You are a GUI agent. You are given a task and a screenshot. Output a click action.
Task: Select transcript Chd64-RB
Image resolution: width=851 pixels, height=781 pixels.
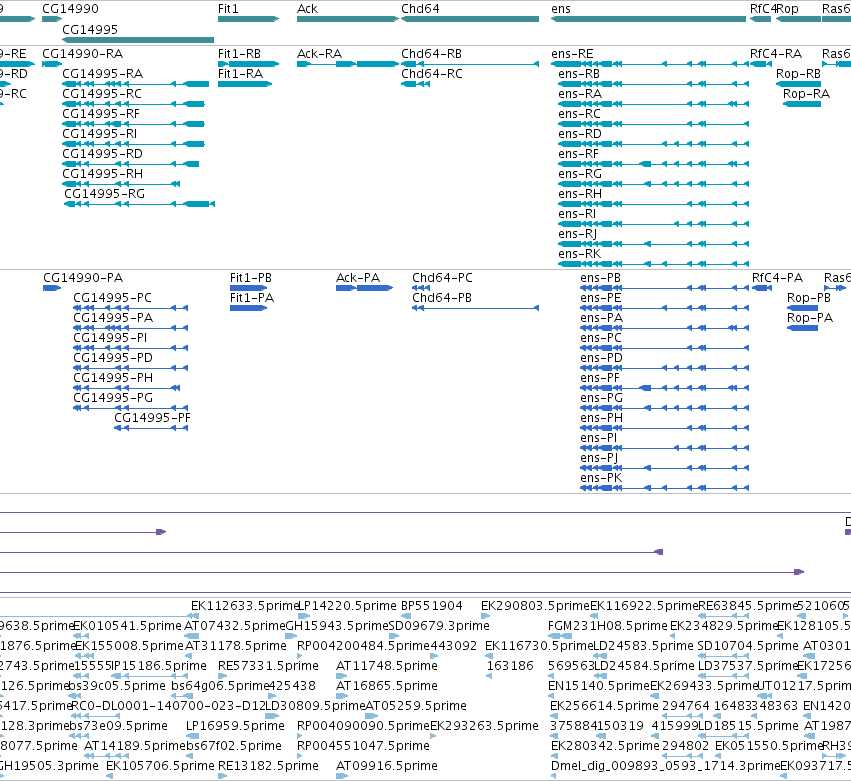point(470,64)
